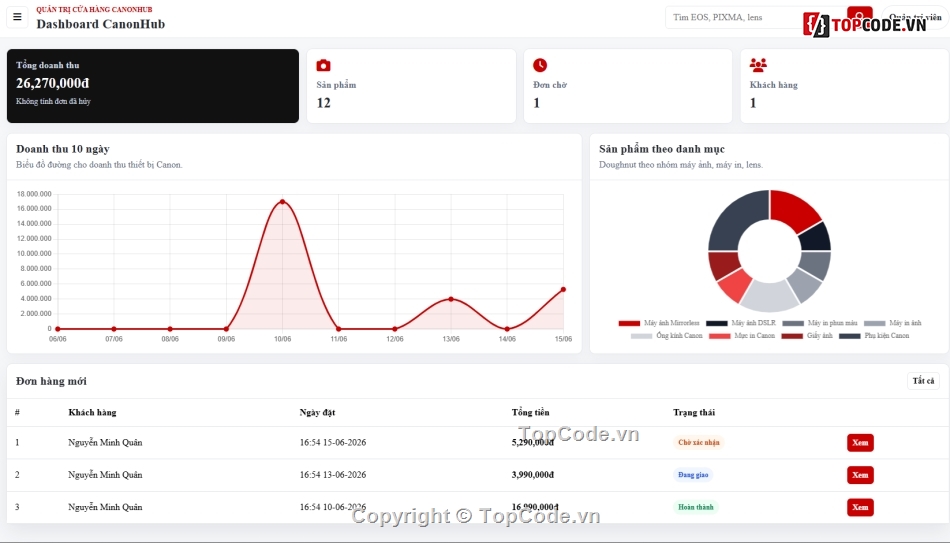Open the Quản trị viên account button
Viewport: 950px width, 543px height.
[915, 17]
